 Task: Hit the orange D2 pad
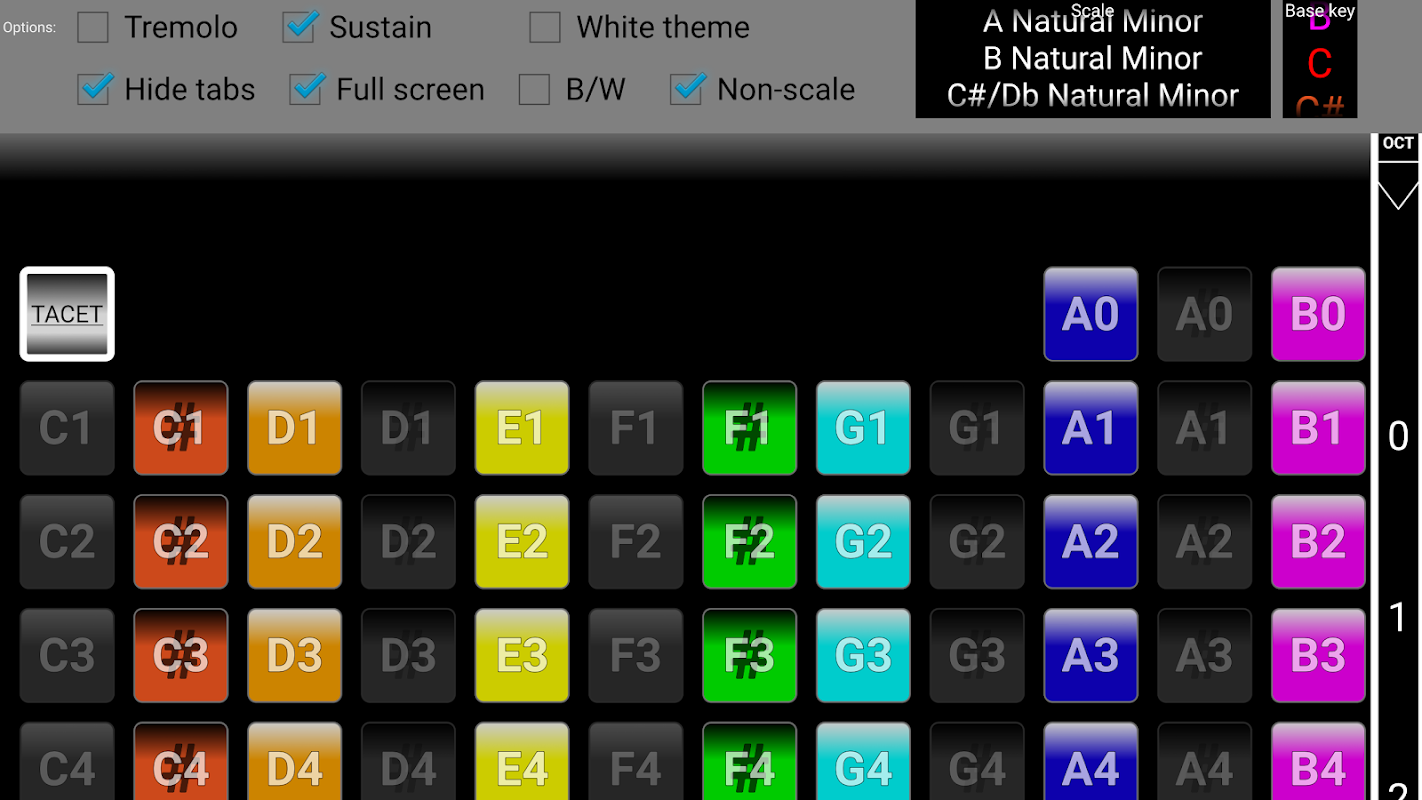point(295,542)
